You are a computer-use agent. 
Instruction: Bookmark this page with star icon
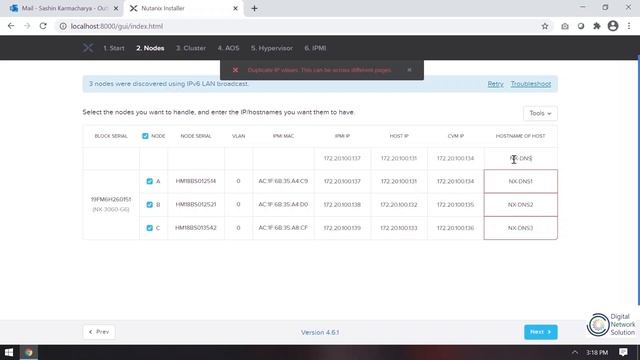point(545,26)
